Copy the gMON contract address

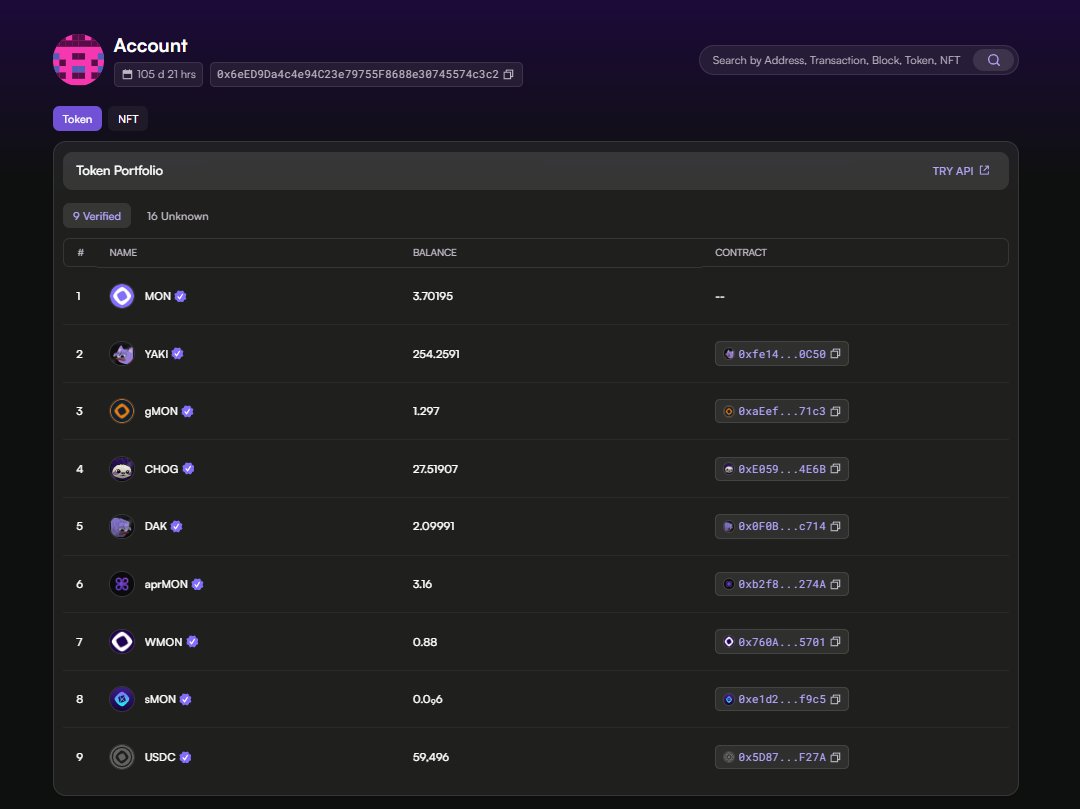click(835, 411)
